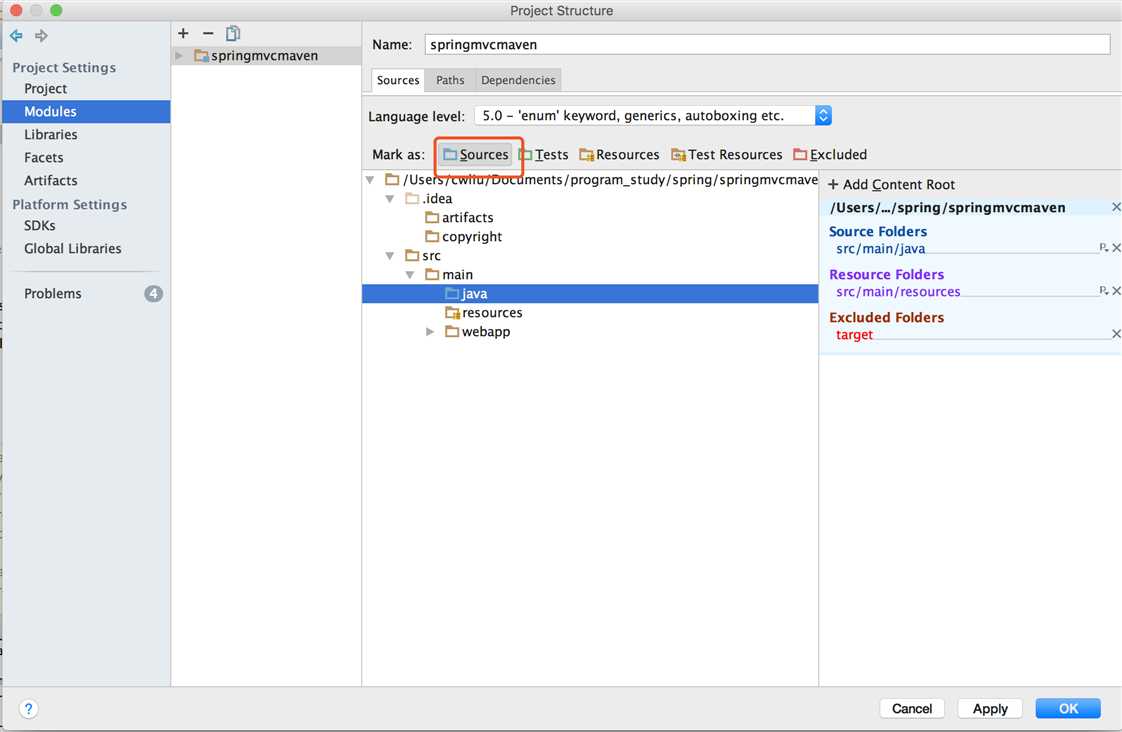This screenshot has height=732, width=1122.
Task: Collapse the main folder
Action: 410,275
